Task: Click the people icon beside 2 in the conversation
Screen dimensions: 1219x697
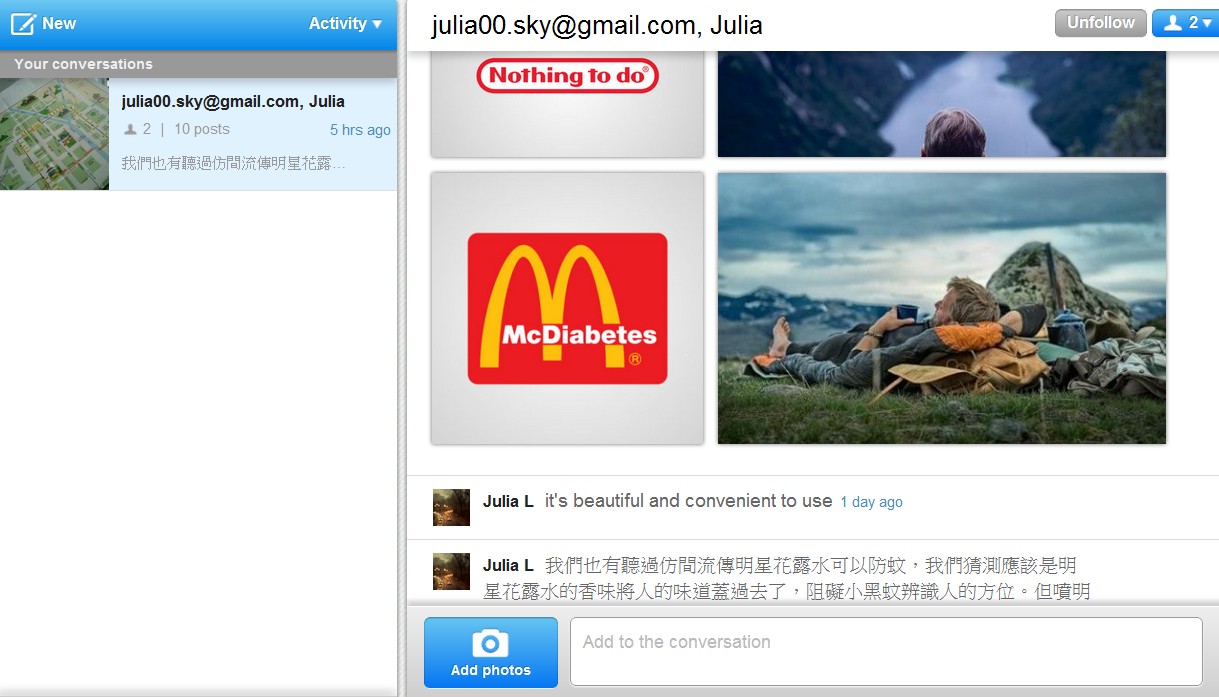Action: pos(130,129)
